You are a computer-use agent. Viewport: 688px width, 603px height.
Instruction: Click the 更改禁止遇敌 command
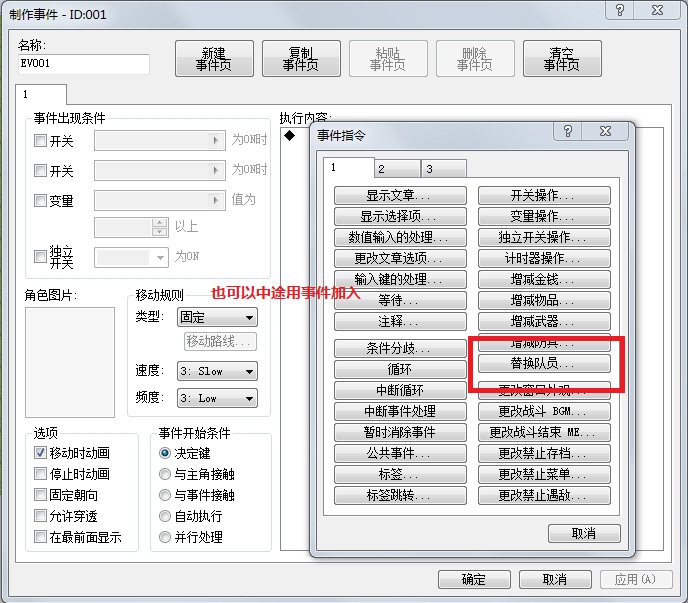pyautogui.click(x=544, y=495)
